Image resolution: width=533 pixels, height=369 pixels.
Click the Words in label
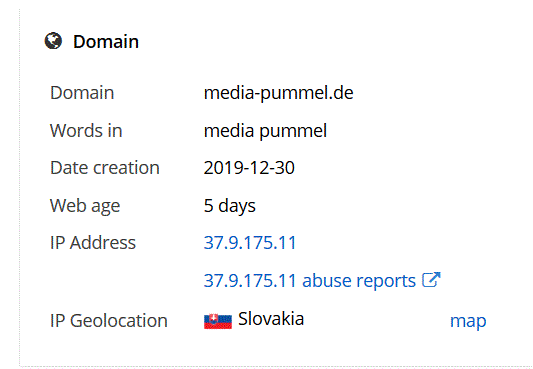[86, 130]
